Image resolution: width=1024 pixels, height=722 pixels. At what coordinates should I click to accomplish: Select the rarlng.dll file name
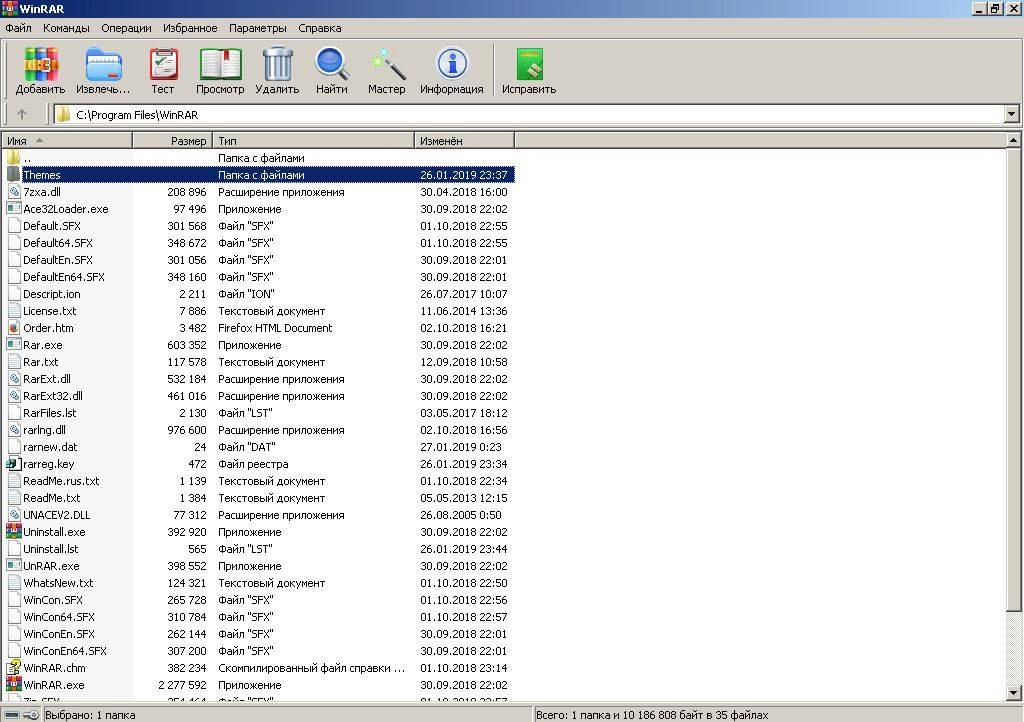click(44, 430)
